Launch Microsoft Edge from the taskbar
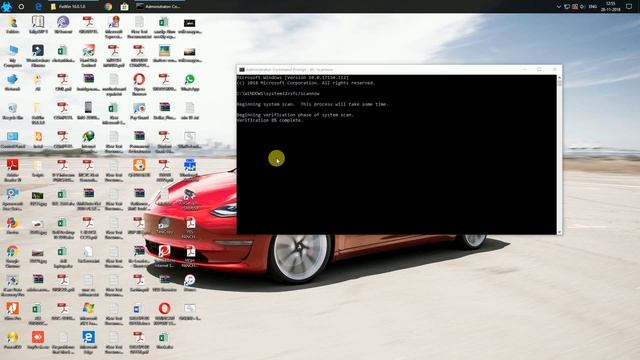The image size is (640, 360). point(38,7)
